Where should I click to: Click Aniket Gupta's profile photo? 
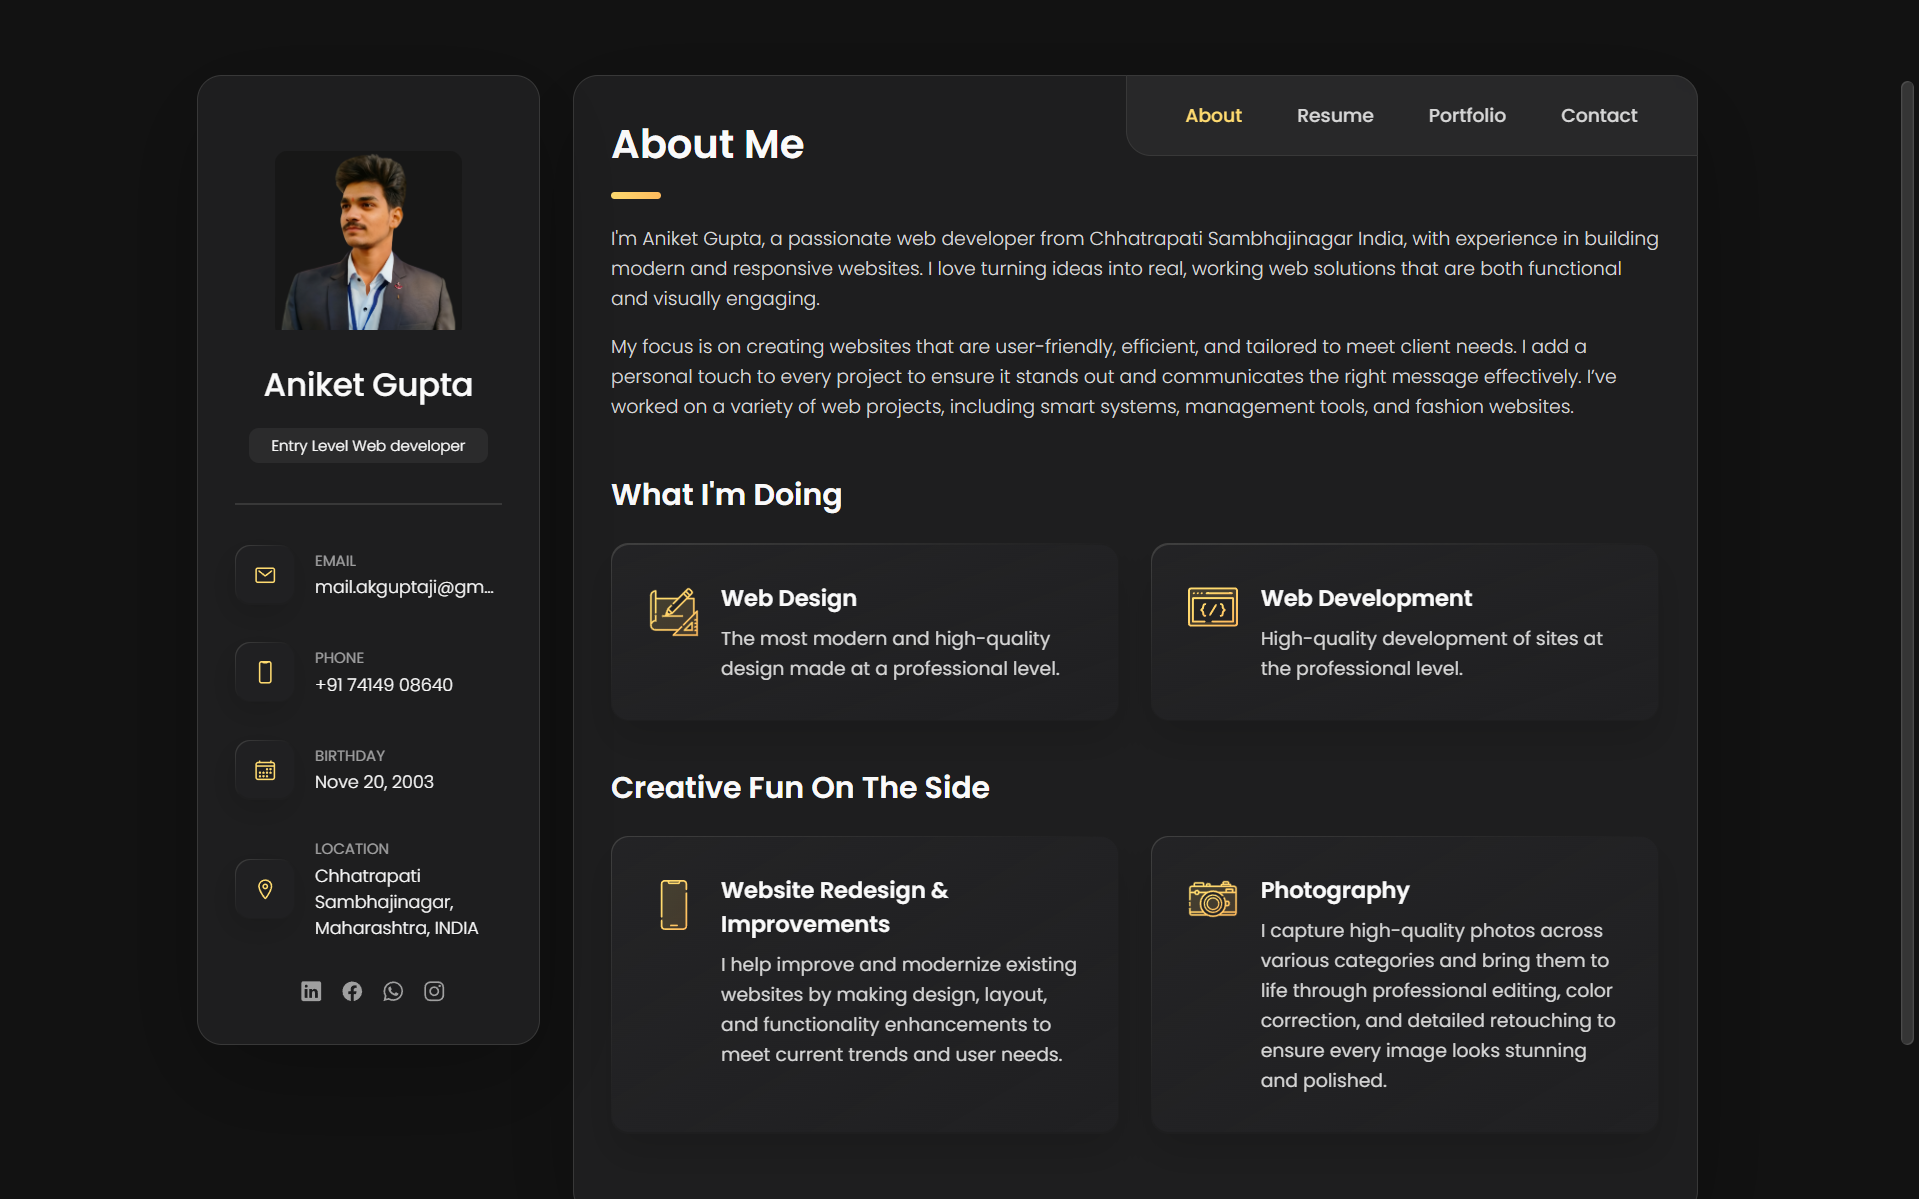[x=367, y=240]
